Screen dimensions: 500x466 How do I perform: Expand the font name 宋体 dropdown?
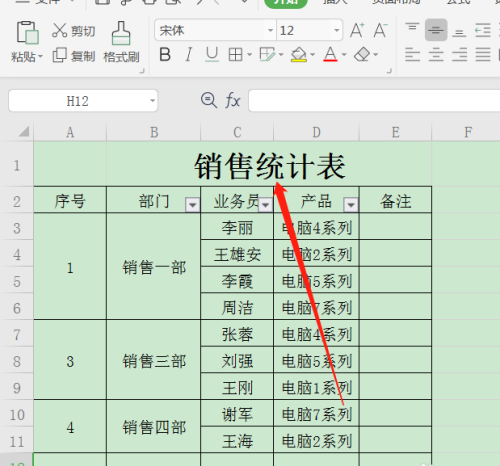270,30
